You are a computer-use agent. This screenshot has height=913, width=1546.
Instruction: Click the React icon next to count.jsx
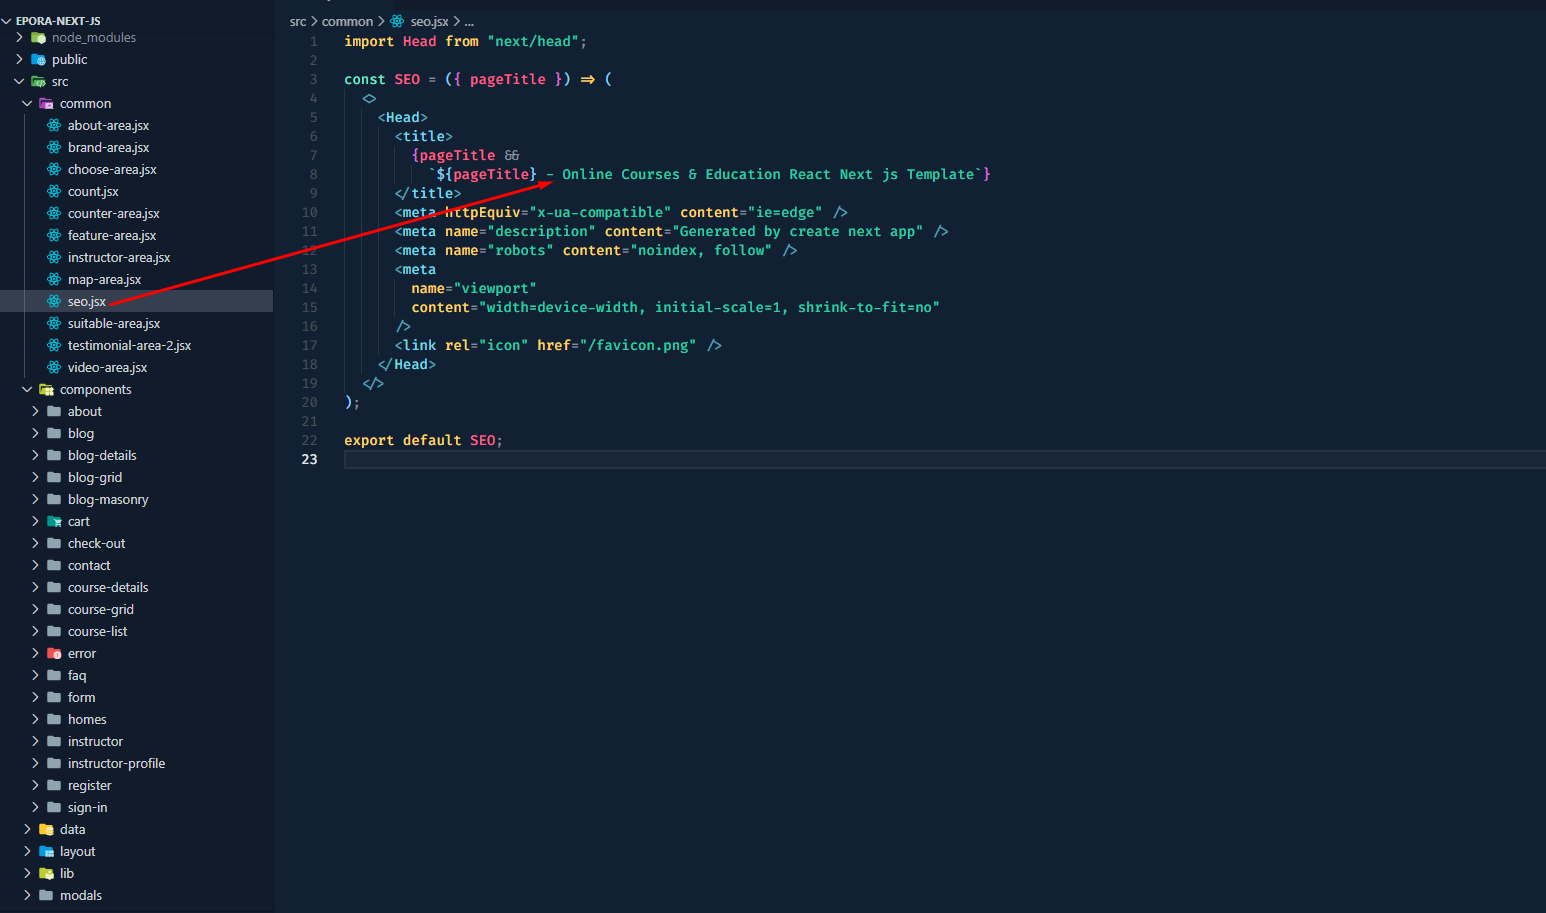click(54, 191)
